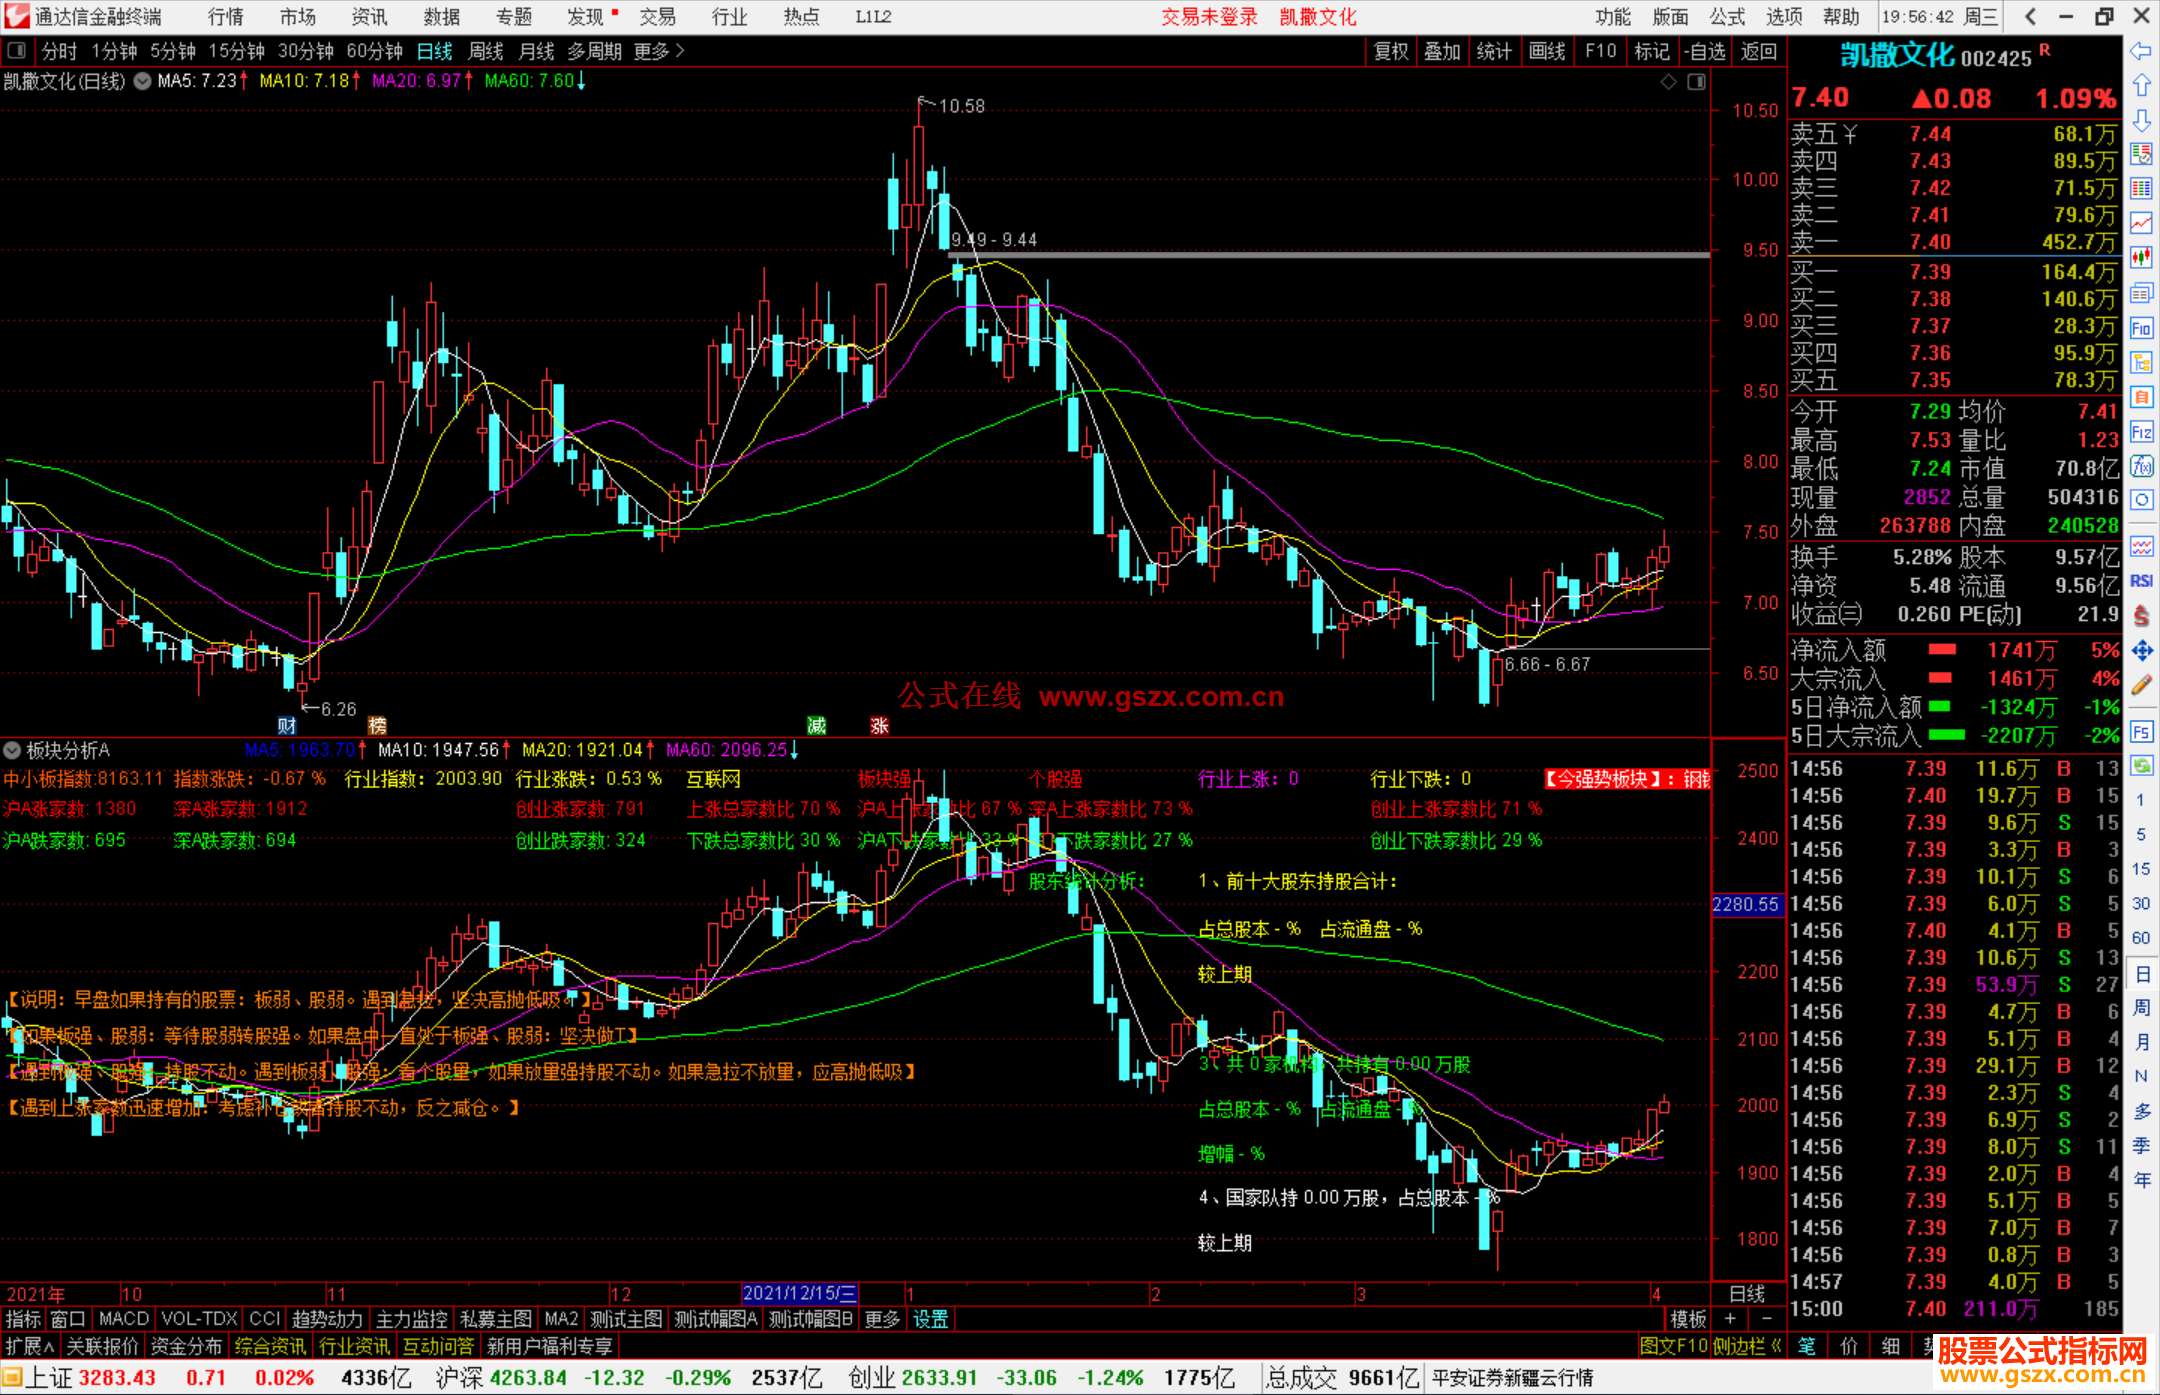Click the red S icon in sidebar
Screen dimensions: 2160x1395
coord(2141,616)
